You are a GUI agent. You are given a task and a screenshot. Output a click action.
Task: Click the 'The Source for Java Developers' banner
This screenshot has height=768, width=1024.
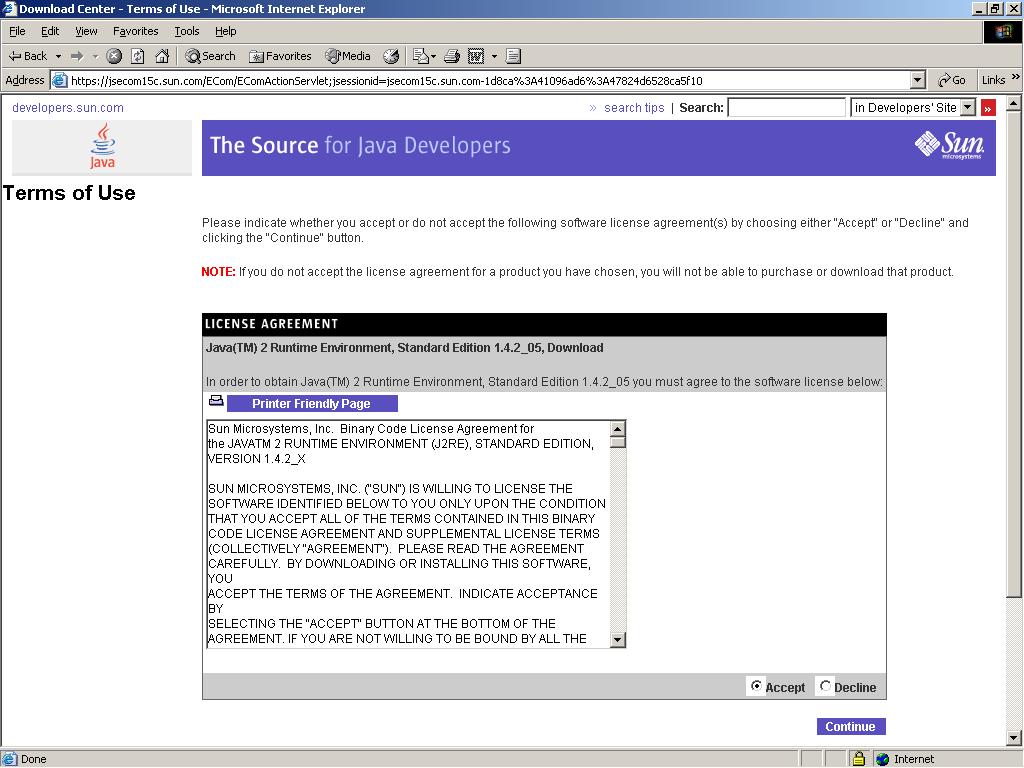[599, 148]
